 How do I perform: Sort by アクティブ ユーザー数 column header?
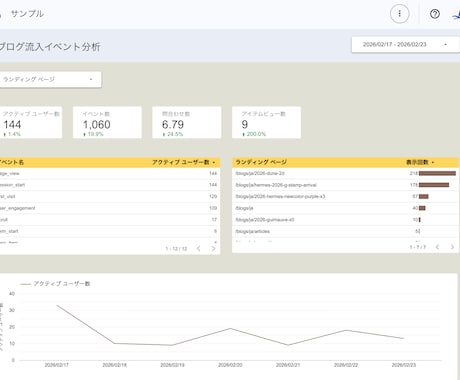pyautogui.click(x=183, y=162)
